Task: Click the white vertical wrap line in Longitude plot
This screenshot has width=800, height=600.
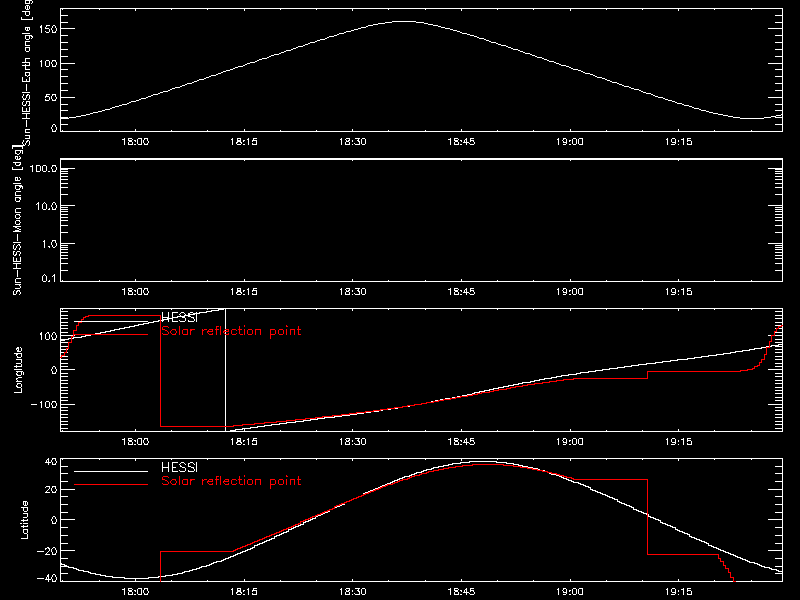Action: (226, 370)
